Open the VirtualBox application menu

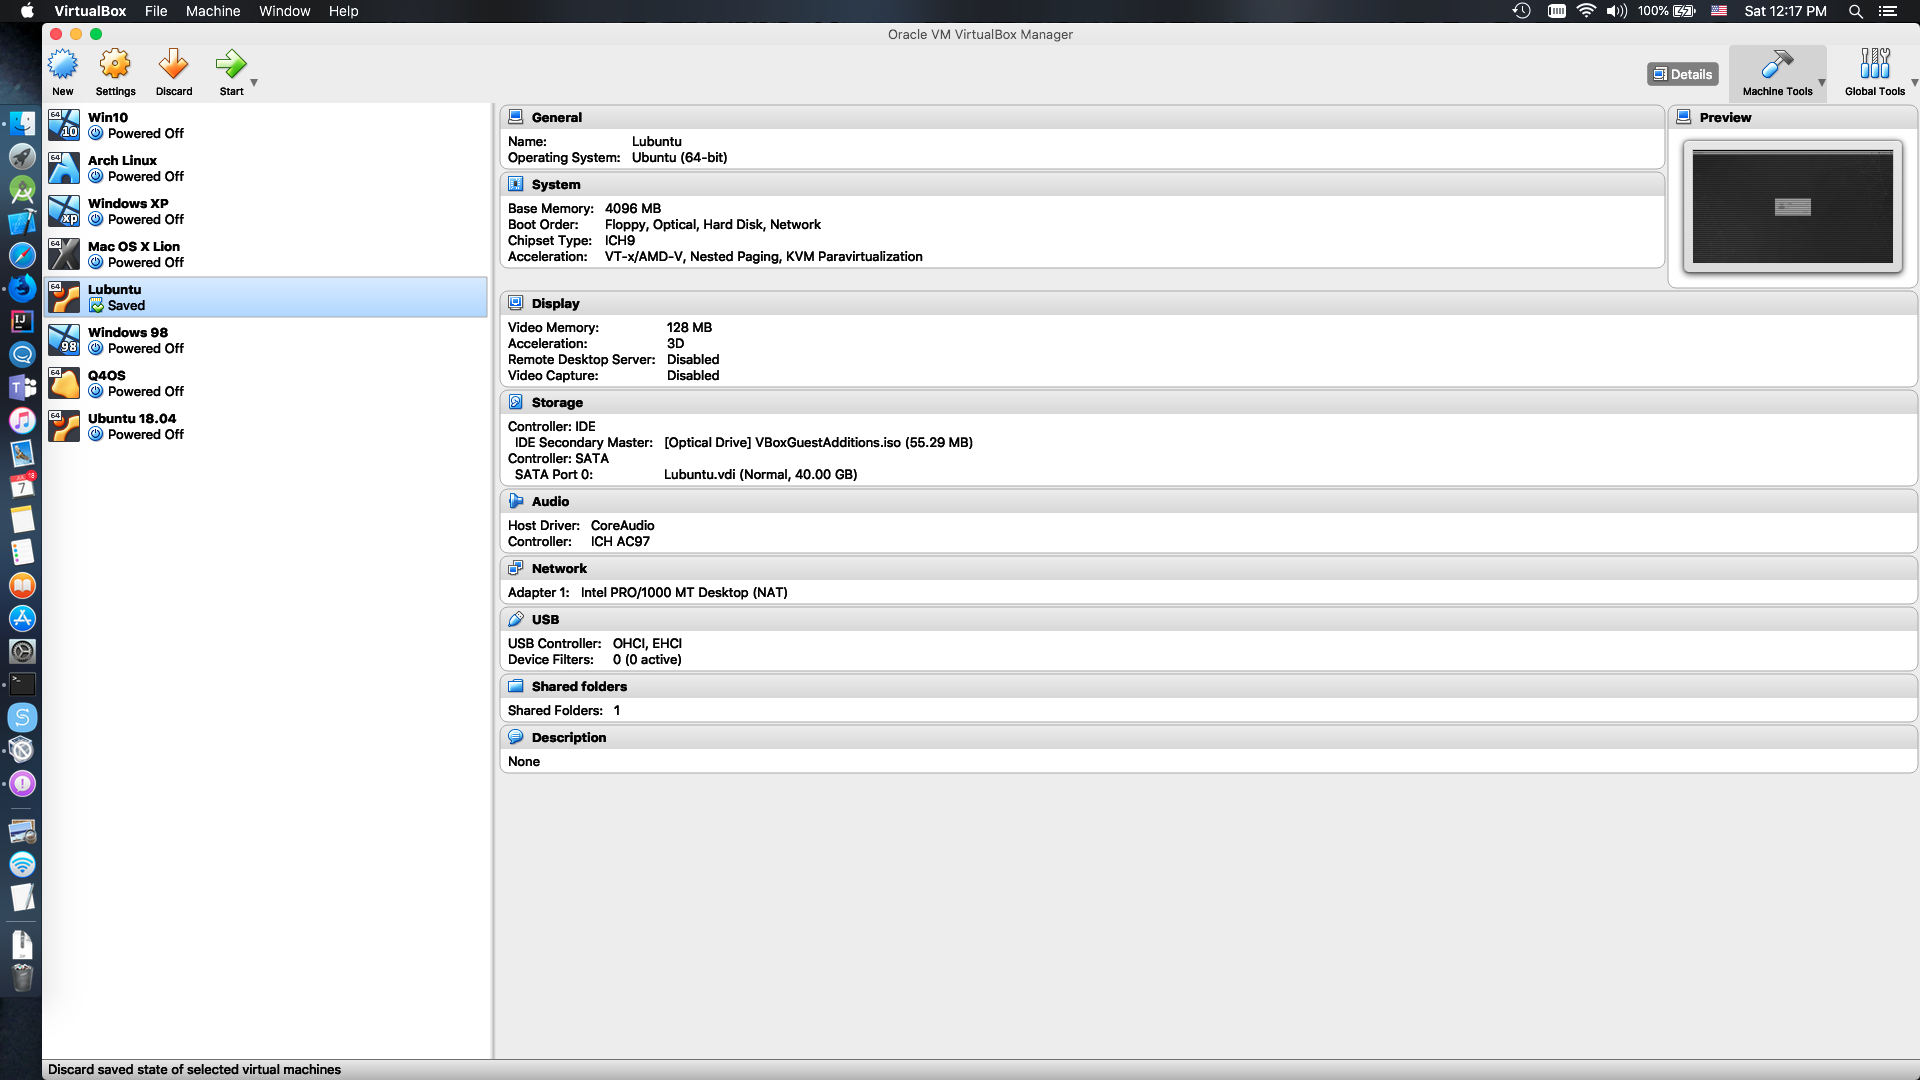[90, 11]
